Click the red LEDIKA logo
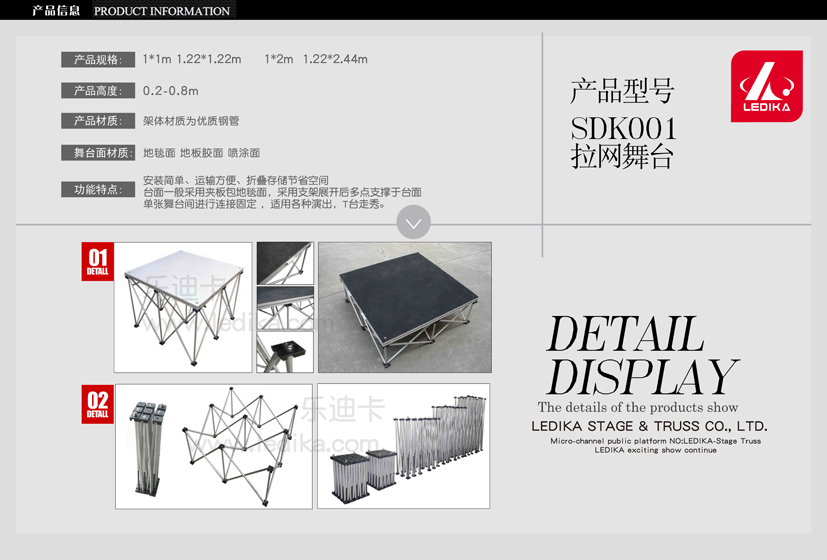827x560 pixels. point(767,86)
